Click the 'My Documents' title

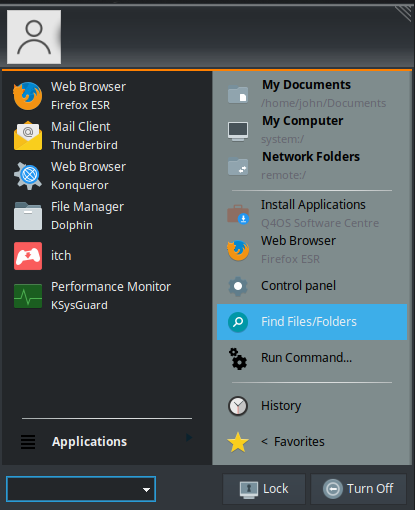coord(306,85)
